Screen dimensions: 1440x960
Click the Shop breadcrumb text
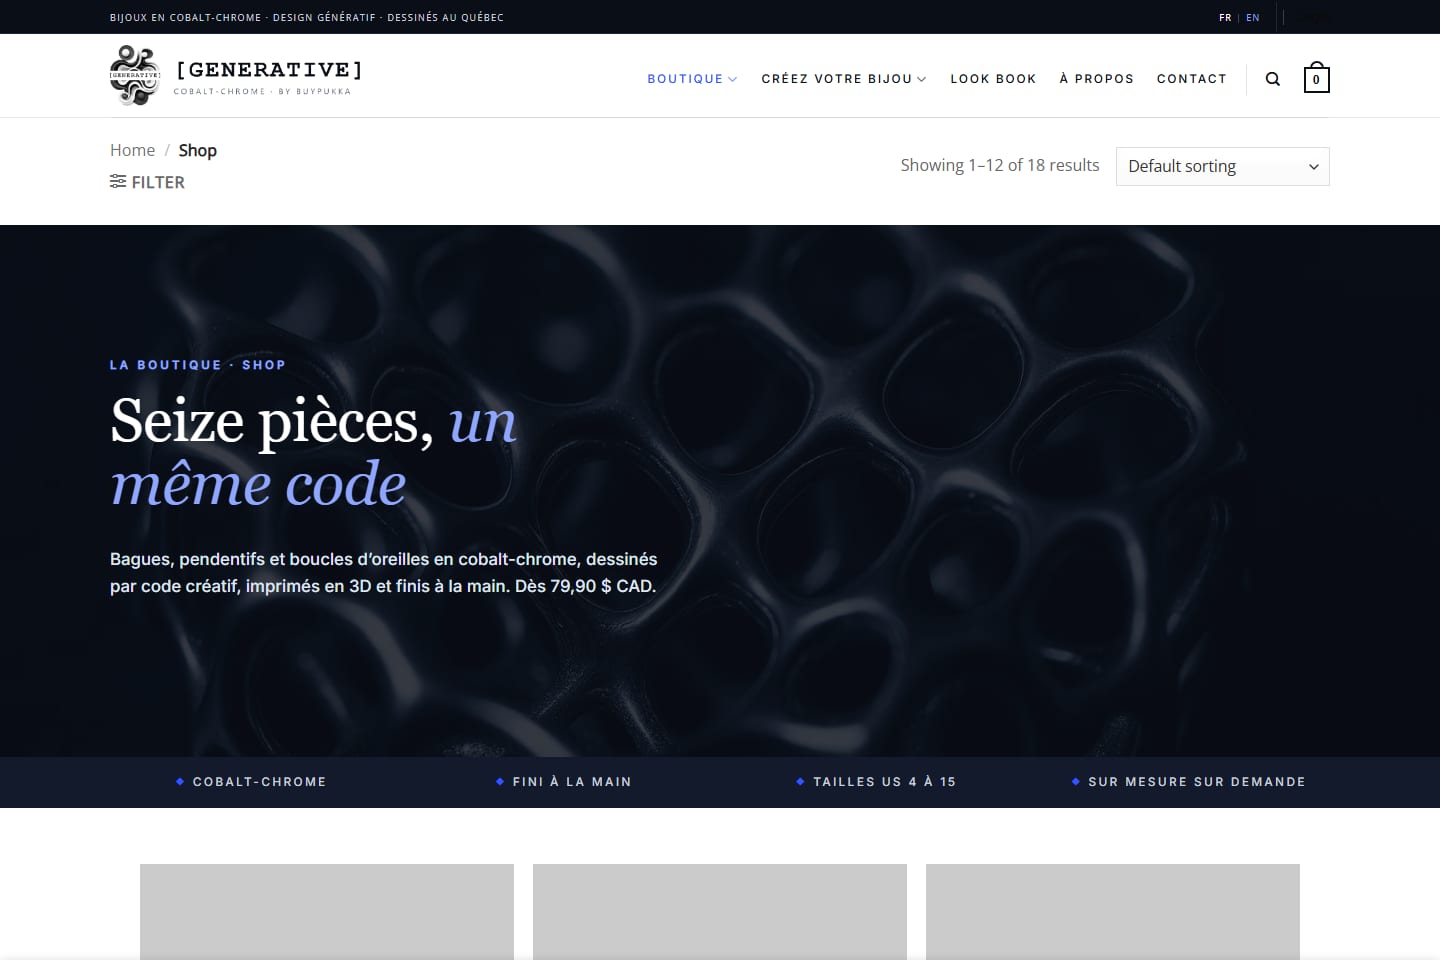point(198,150)
